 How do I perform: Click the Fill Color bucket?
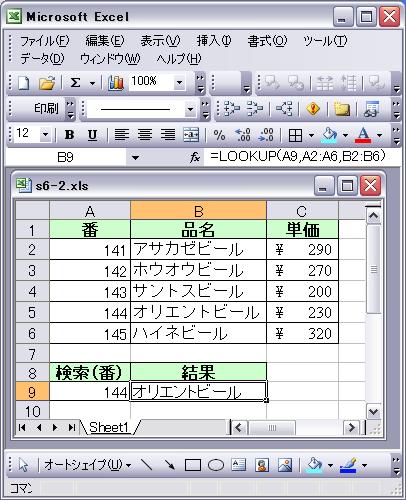pyautogui.click(x=329, y=135)
